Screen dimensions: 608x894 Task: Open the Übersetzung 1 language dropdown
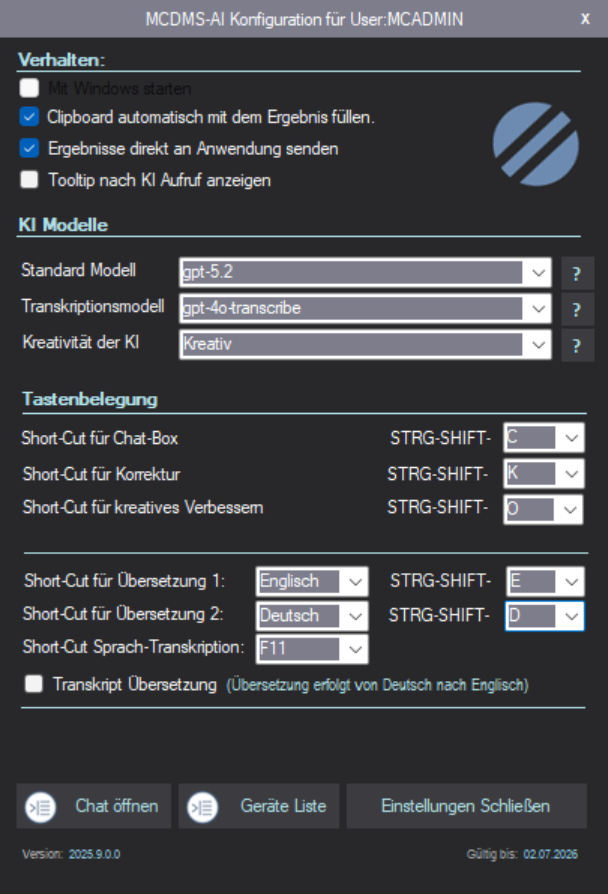(355, 581)
